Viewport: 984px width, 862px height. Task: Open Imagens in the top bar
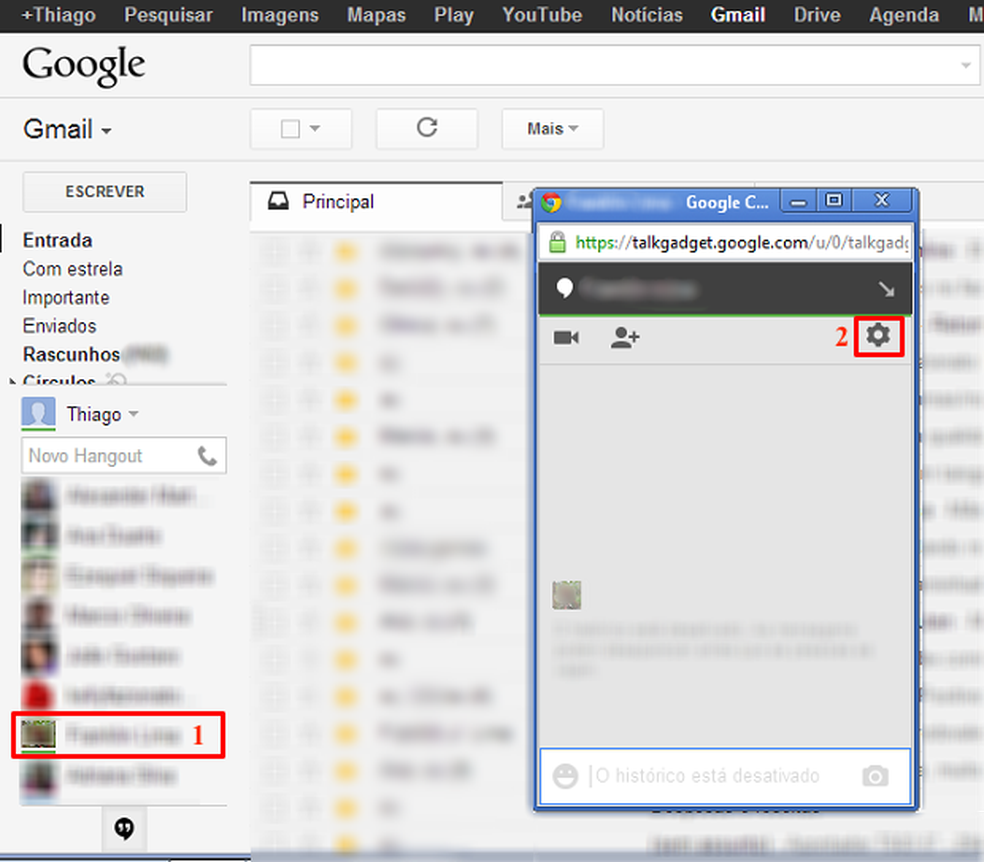pos(280,15)
